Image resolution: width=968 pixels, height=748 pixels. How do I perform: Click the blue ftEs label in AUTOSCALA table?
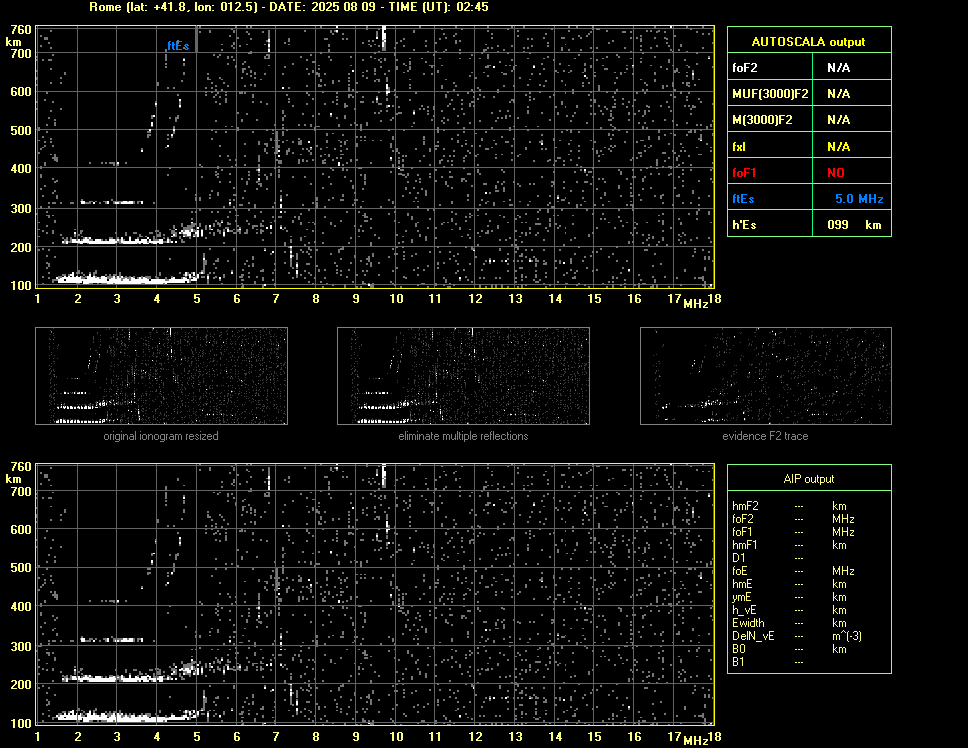[743, 199]
